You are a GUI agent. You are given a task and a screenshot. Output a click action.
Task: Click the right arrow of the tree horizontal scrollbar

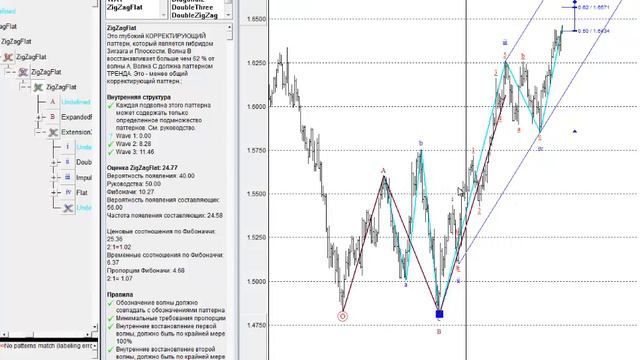(87, 334)
